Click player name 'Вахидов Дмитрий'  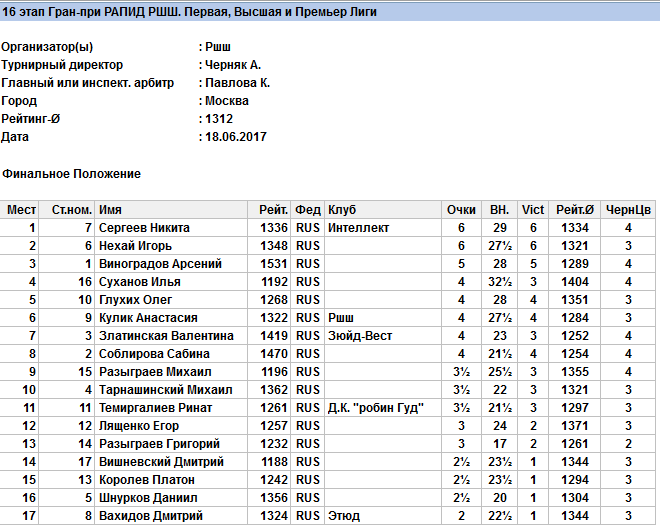point(151,516)
